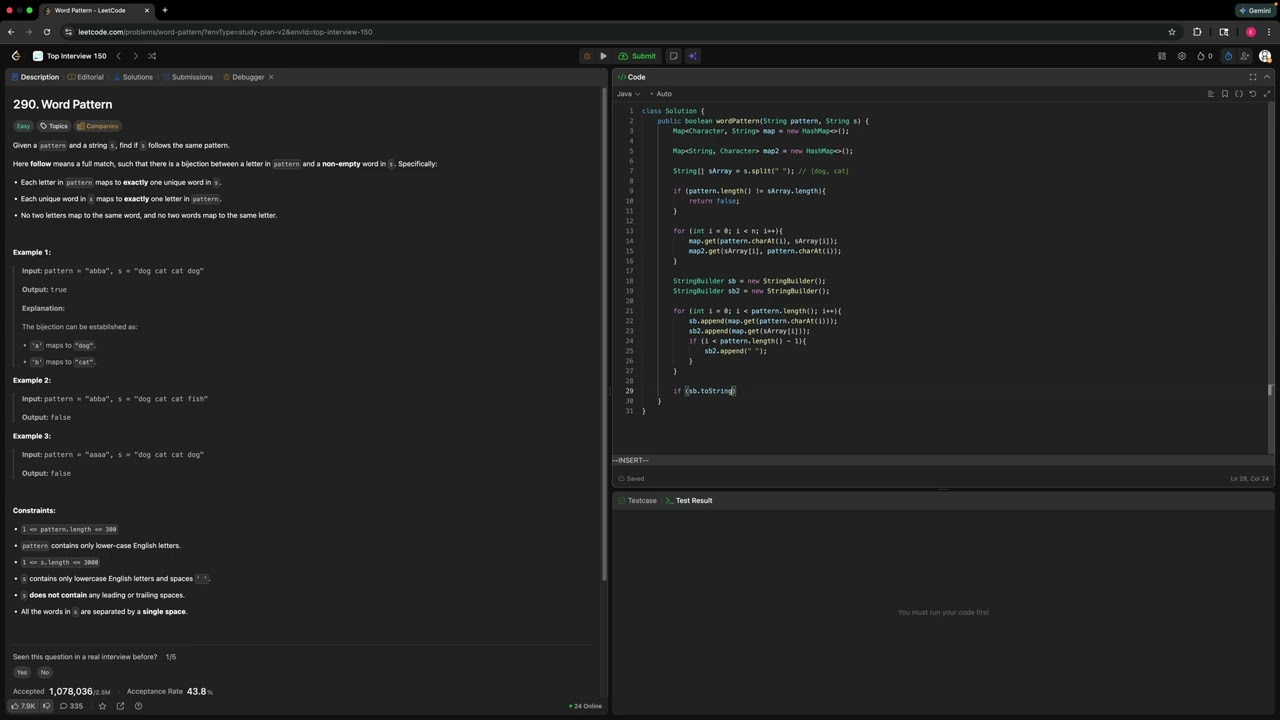Open the layout grid icon in top bar
1280x720 pixels.
click(x=1162, y=56)
